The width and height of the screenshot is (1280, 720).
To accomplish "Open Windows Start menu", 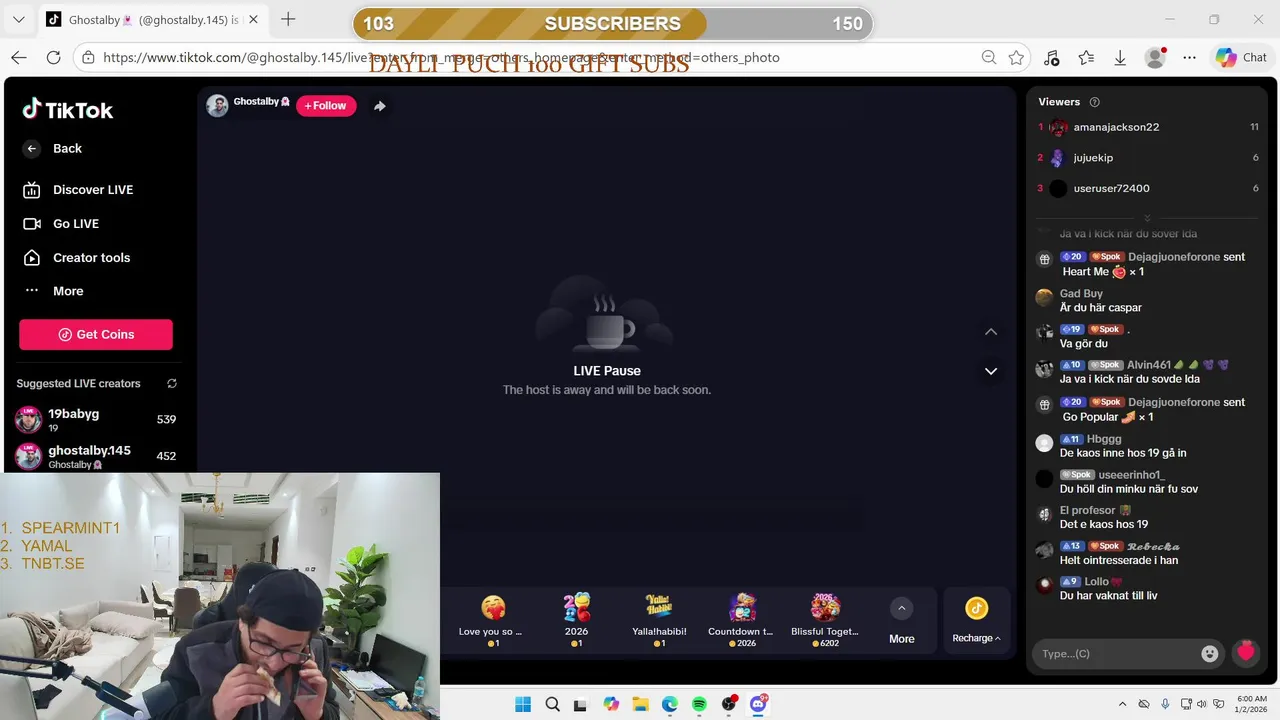I will (523, 704).
